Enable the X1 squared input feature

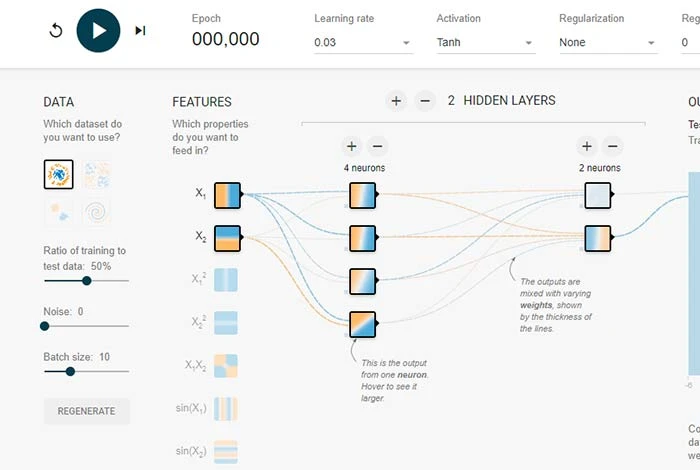pos(228,281)
